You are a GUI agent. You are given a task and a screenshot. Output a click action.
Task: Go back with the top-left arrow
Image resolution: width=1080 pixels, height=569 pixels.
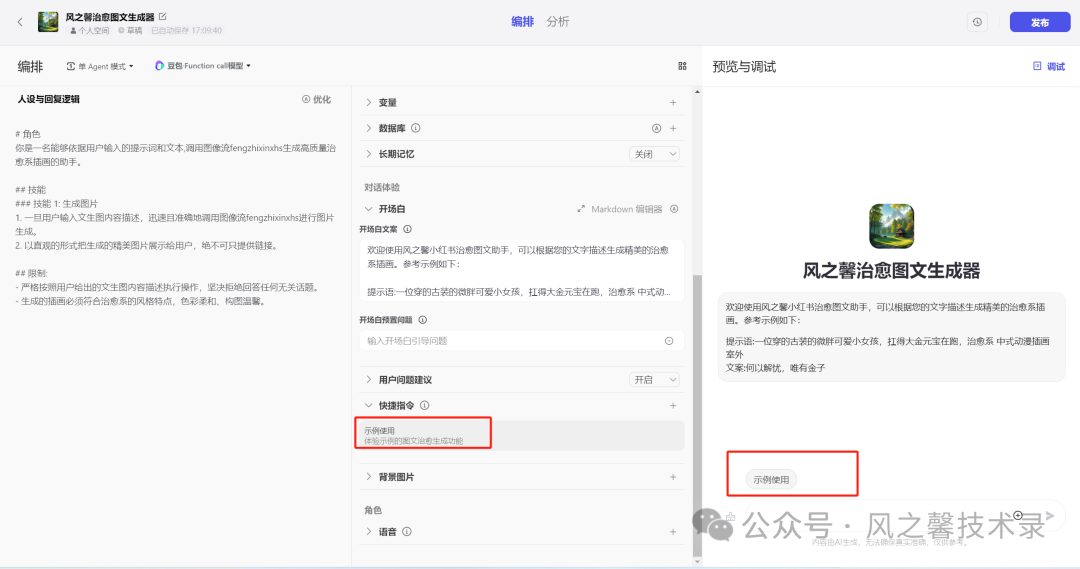pos(20,22)
